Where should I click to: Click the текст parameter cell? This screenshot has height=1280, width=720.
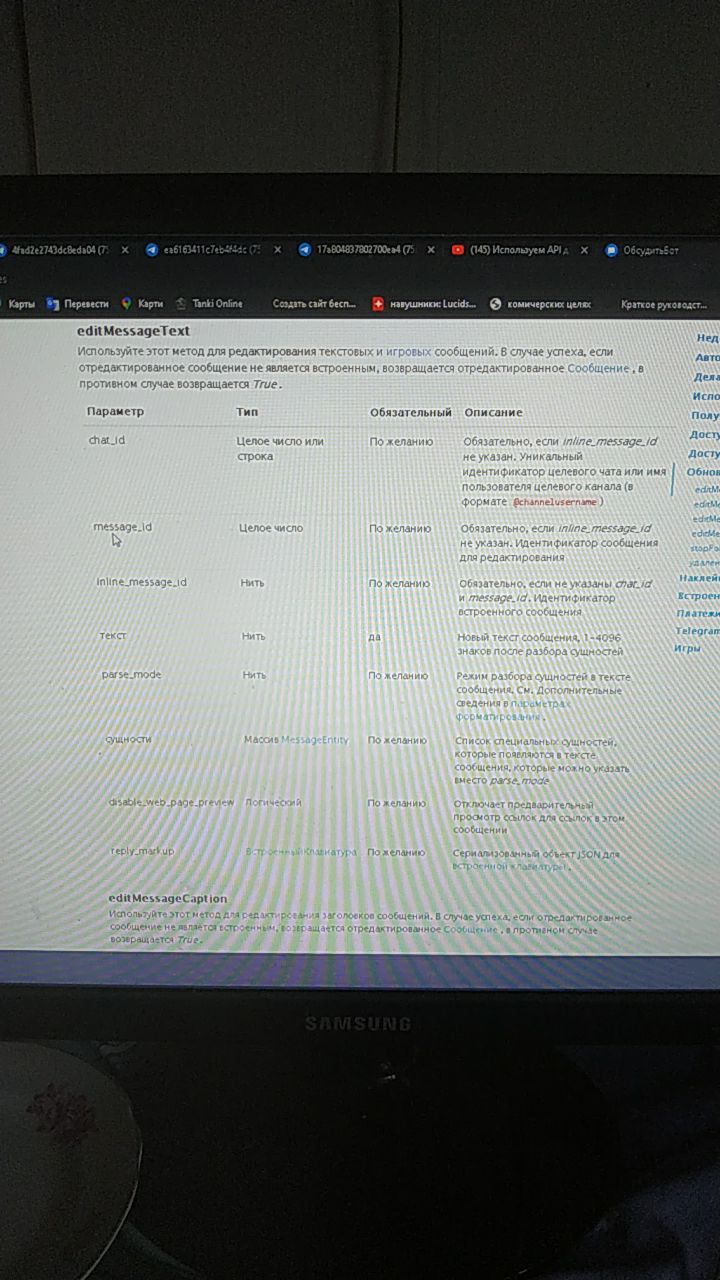coord(112,635)
